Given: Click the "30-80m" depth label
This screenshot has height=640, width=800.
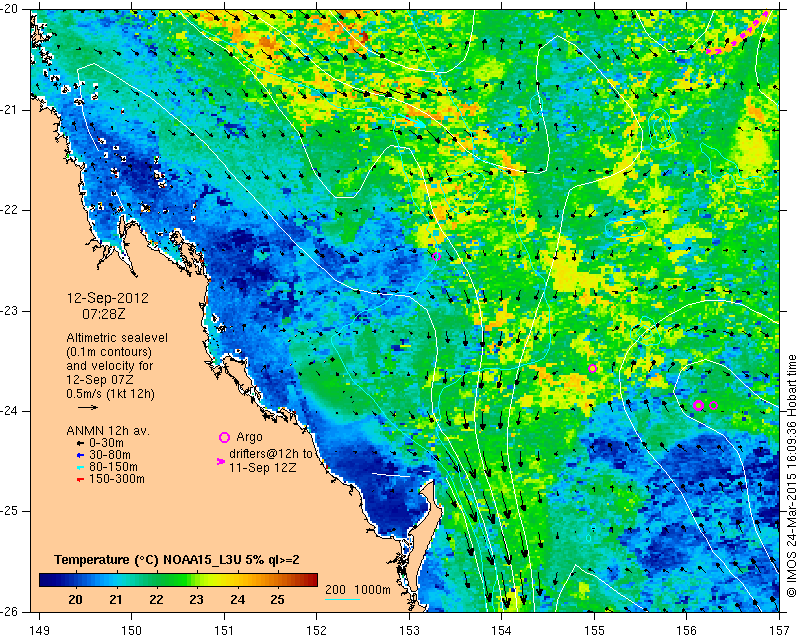Looking at the screenshot, I should [x=110, y=455].
